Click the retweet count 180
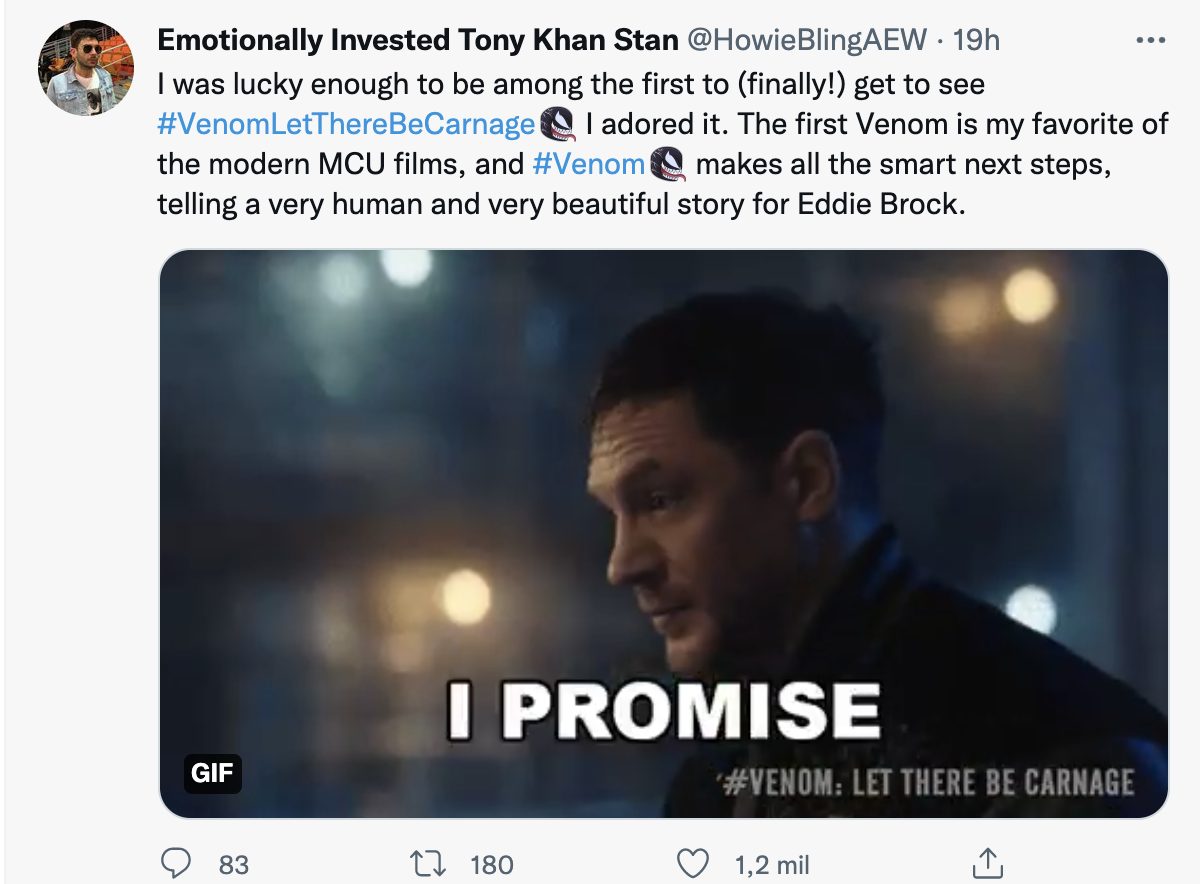Viewport: 1200px width, 884px height. [x=490, y=864]
